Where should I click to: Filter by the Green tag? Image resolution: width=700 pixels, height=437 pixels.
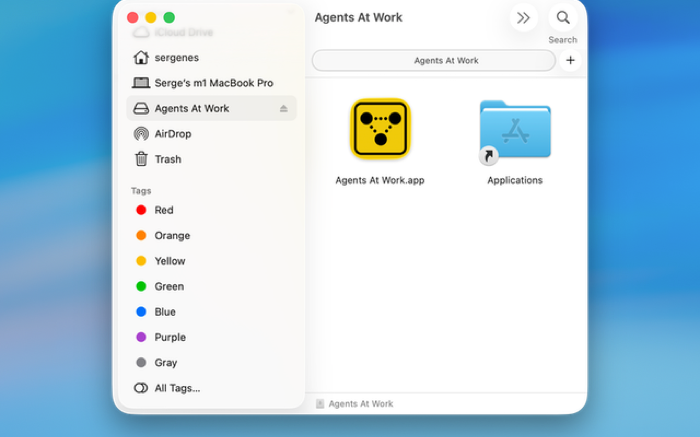(211, 287)
